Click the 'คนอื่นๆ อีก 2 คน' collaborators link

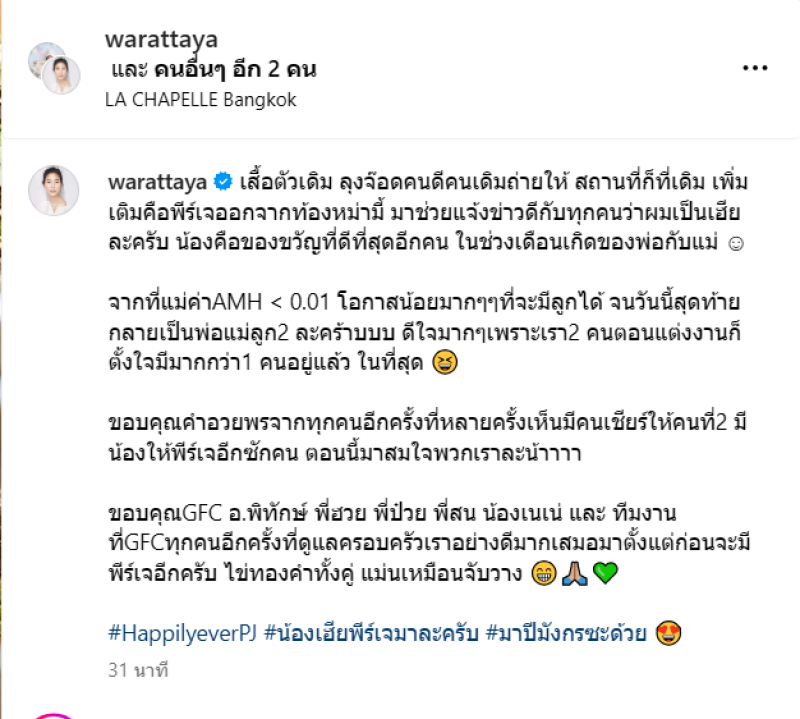[x=235, y=69]
